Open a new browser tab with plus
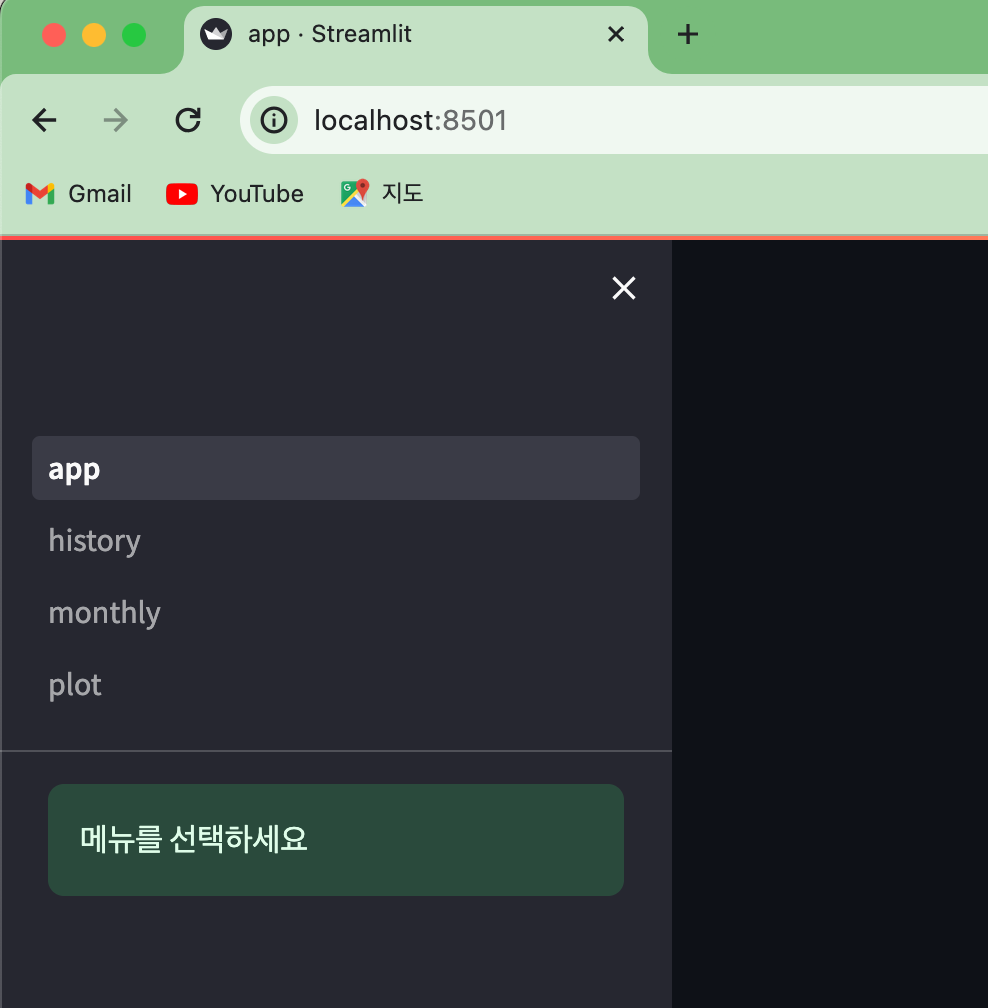This screenshot has width=988, height=1008. (688, 34)
